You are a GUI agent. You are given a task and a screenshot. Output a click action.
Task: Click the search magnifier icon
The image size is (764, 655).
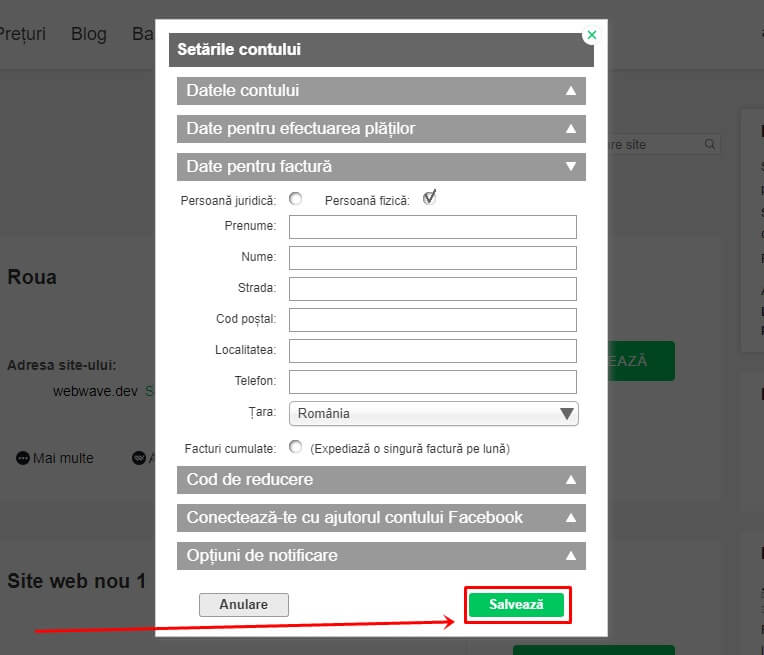point(710,144)
